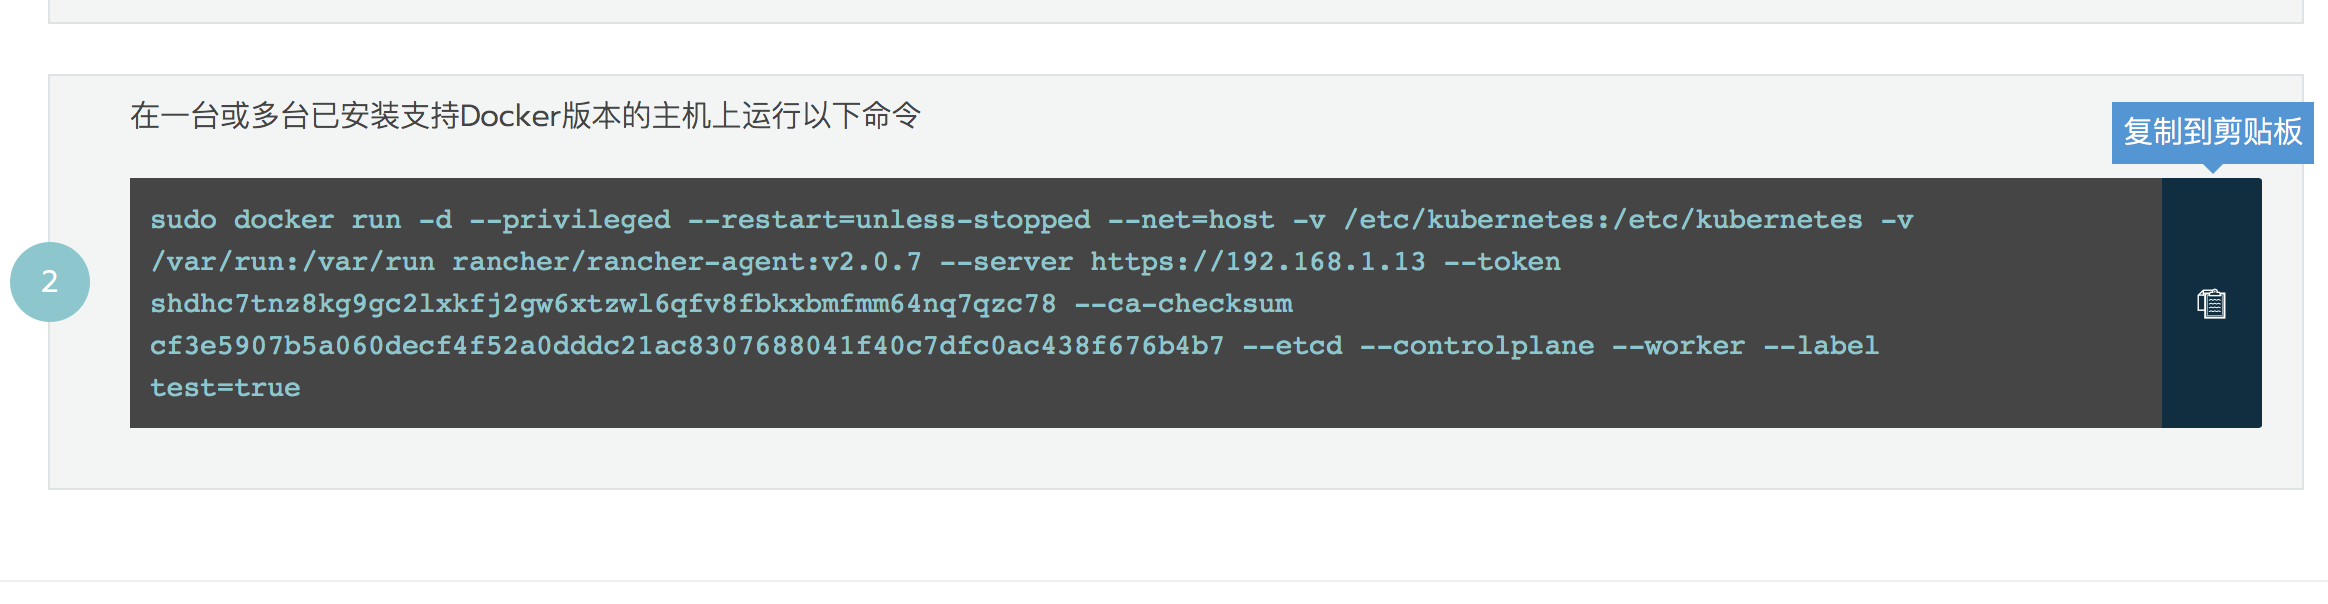Click the 复制到剪贴板 tooltip label
Screen dimensions: 2328x604
pyautogui.click(x=2212, y=132)
